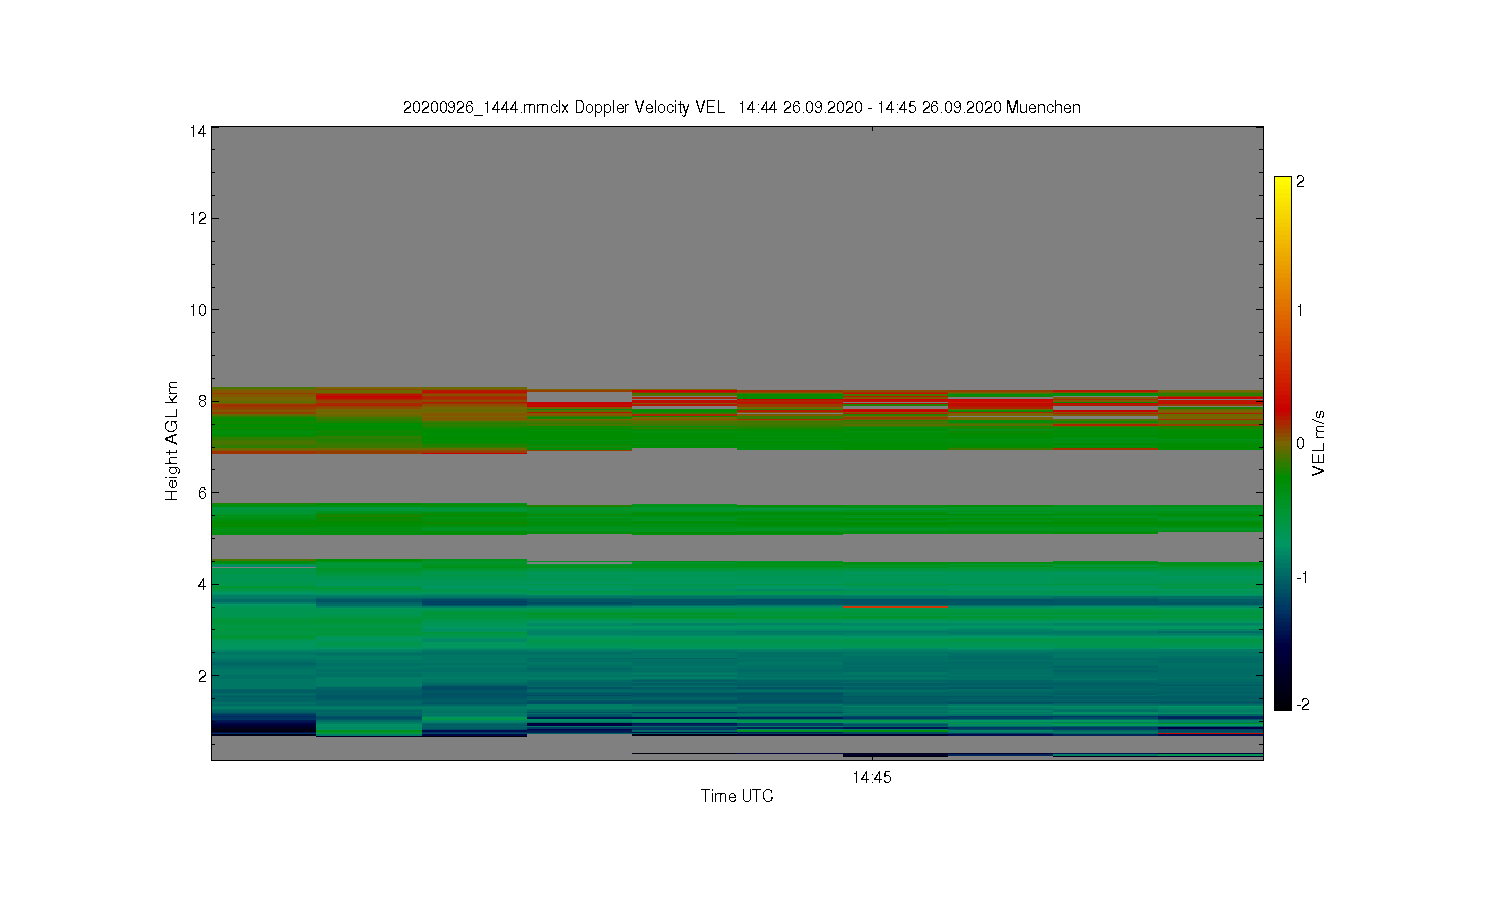Click the y-axis tick label 10
Viewport: 1500px width, 900px height.
[x=198, y=309]
